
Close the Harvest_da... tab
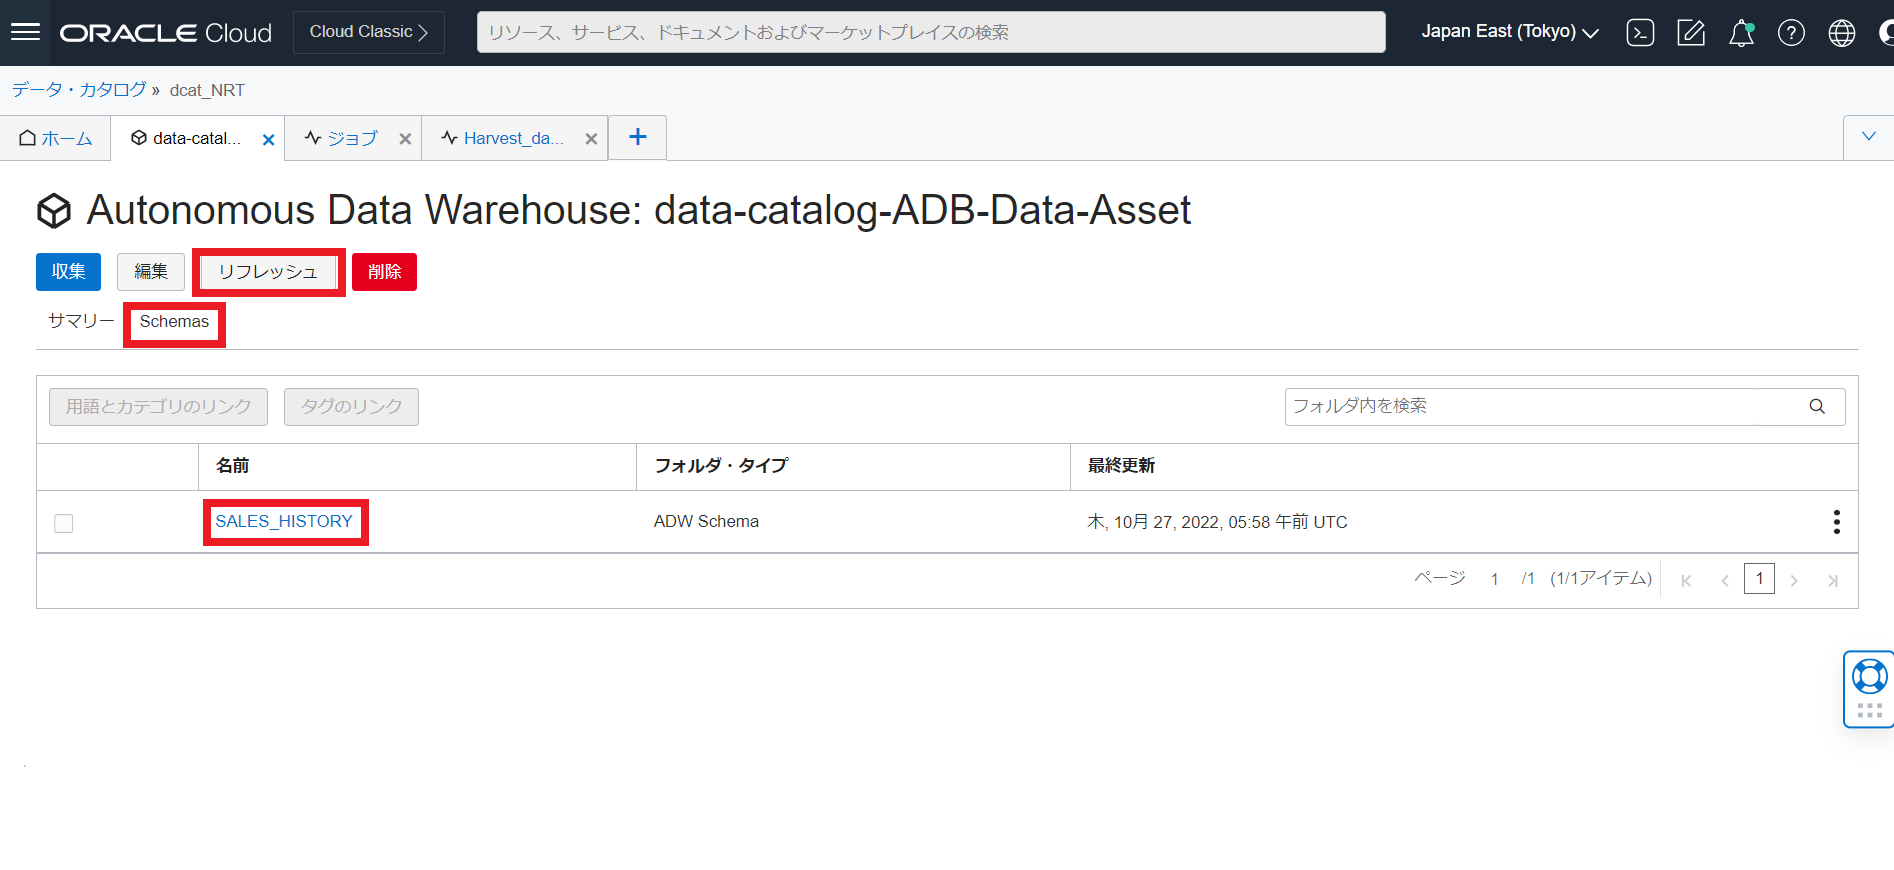[591, 139]
